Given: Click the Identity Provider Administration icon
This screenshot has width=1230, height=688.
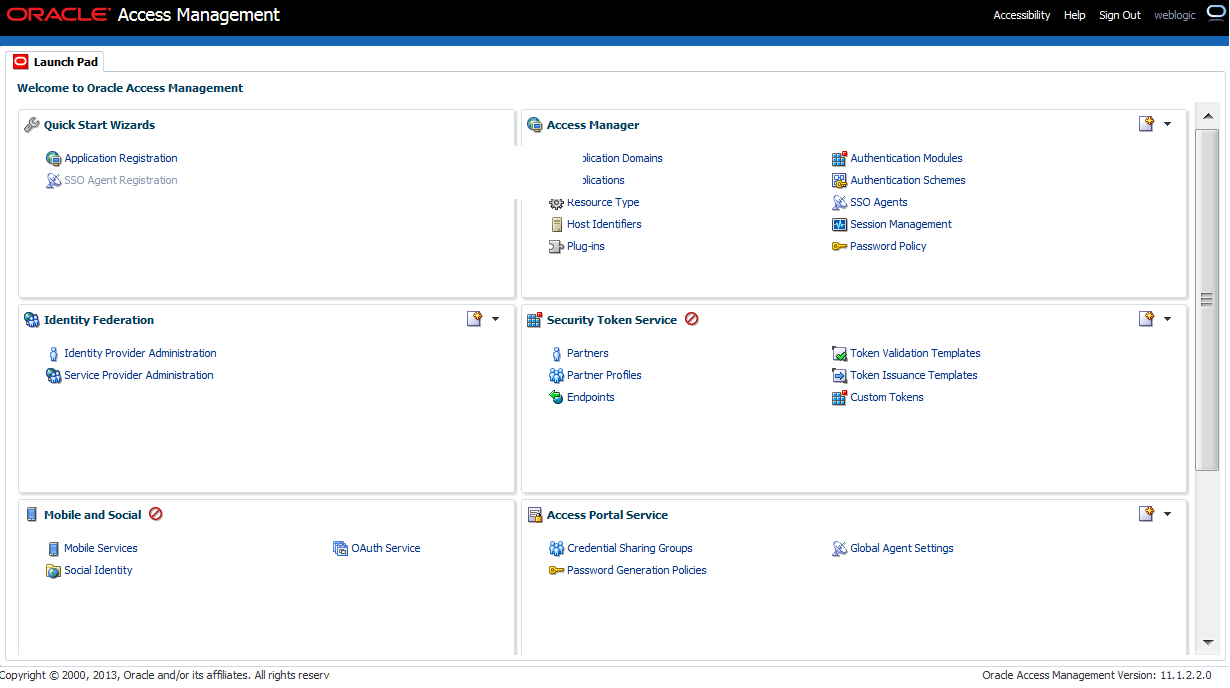Looking at the screenshot, I should (x=54, y=354).
